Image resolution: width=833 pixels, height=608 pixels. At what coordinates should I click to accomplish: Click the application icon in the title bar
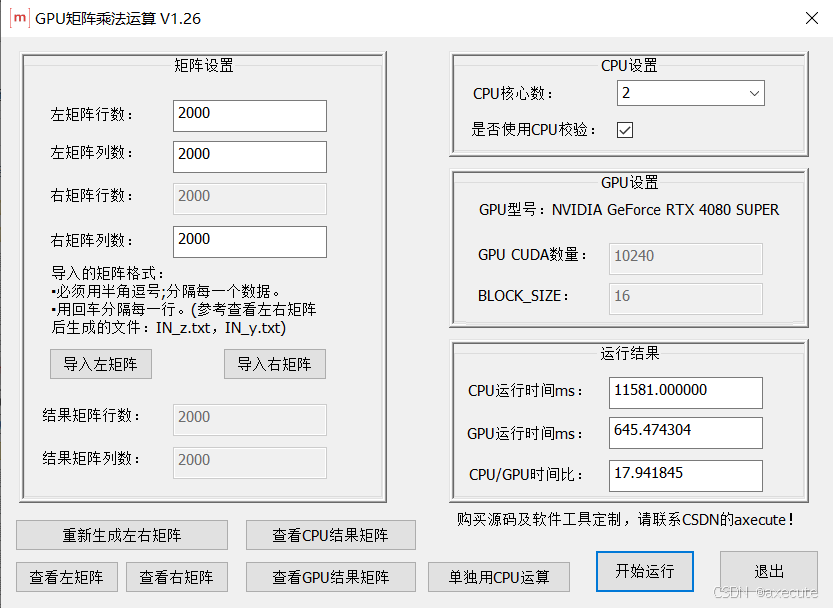tap(18, 17)
